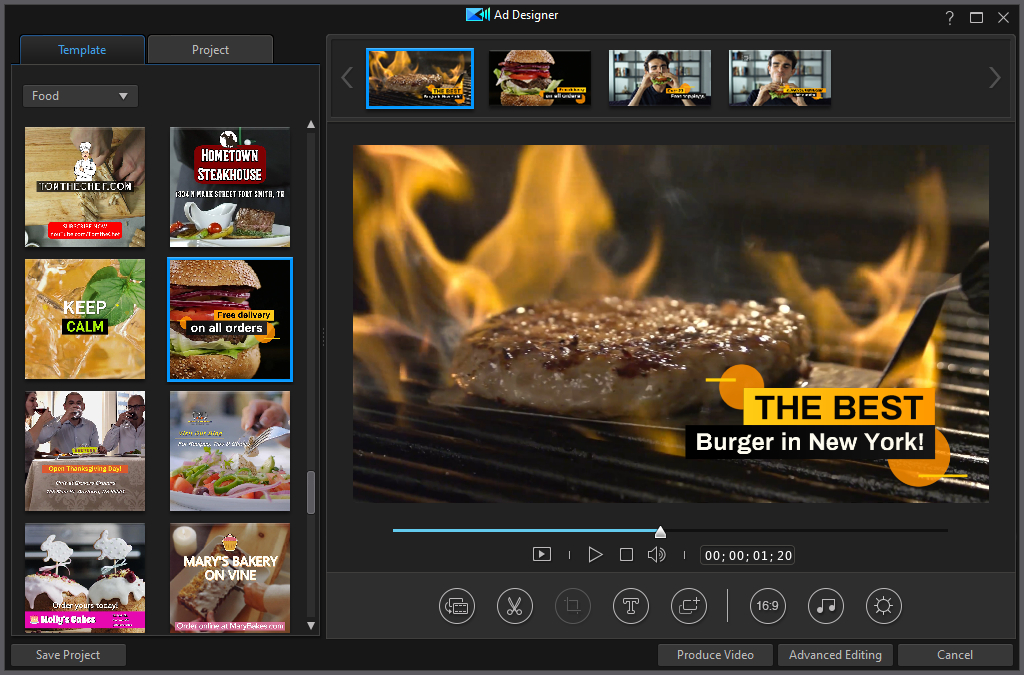Image resolution: width=1024 pixels, height=675 pixels.
Task: Maximize the Ad Designer window
Action: click(976, 18)
